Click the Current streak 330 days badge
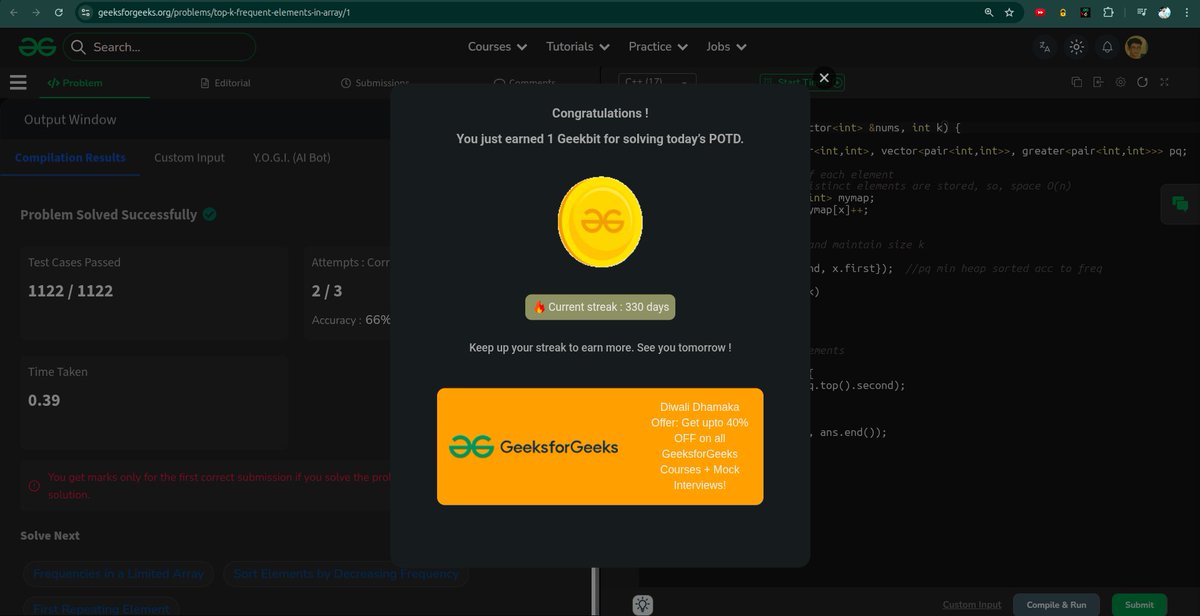 600,307
